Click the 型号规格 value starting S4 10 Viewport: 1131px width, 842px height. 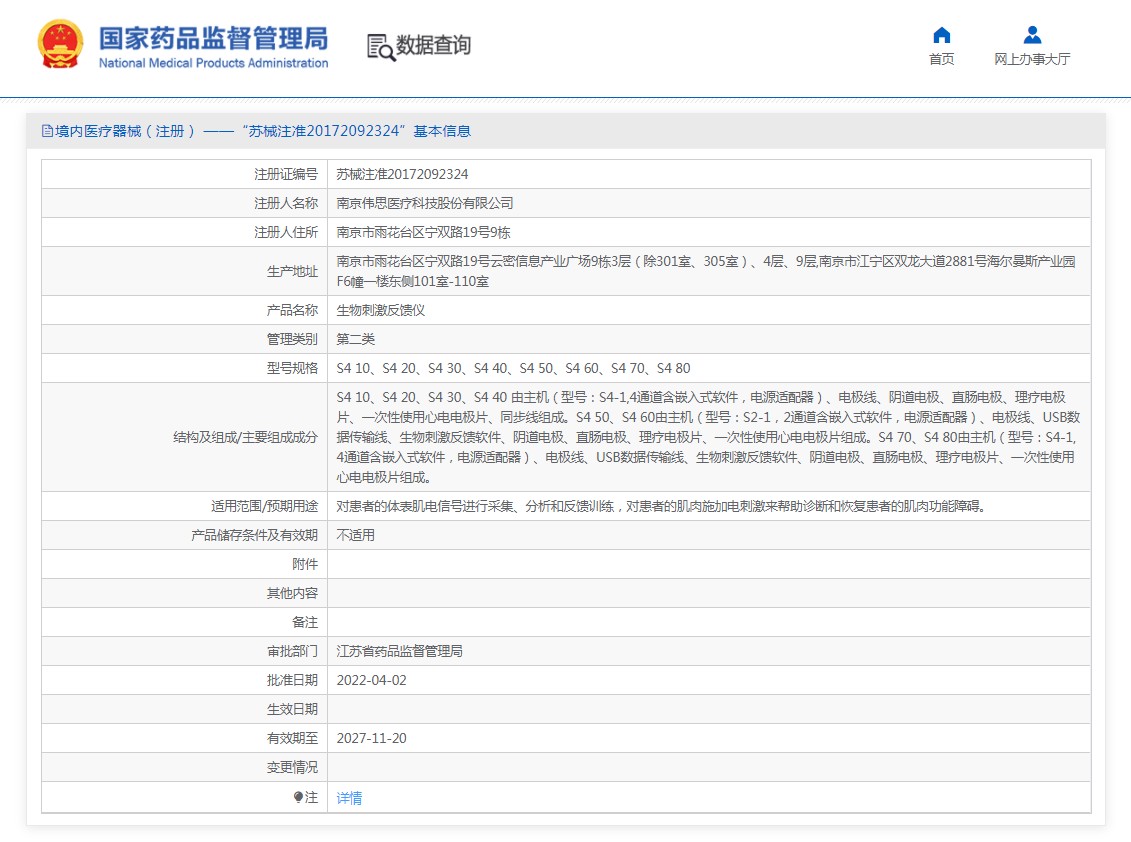click(x=513, y=368)
